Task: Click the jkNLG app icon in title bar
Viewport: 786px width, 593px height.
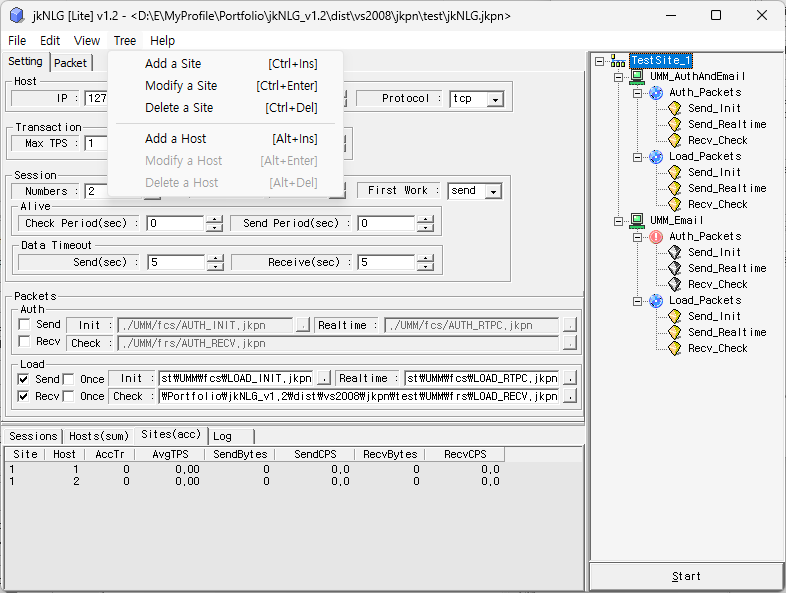Action: click(x=16, y=16)
